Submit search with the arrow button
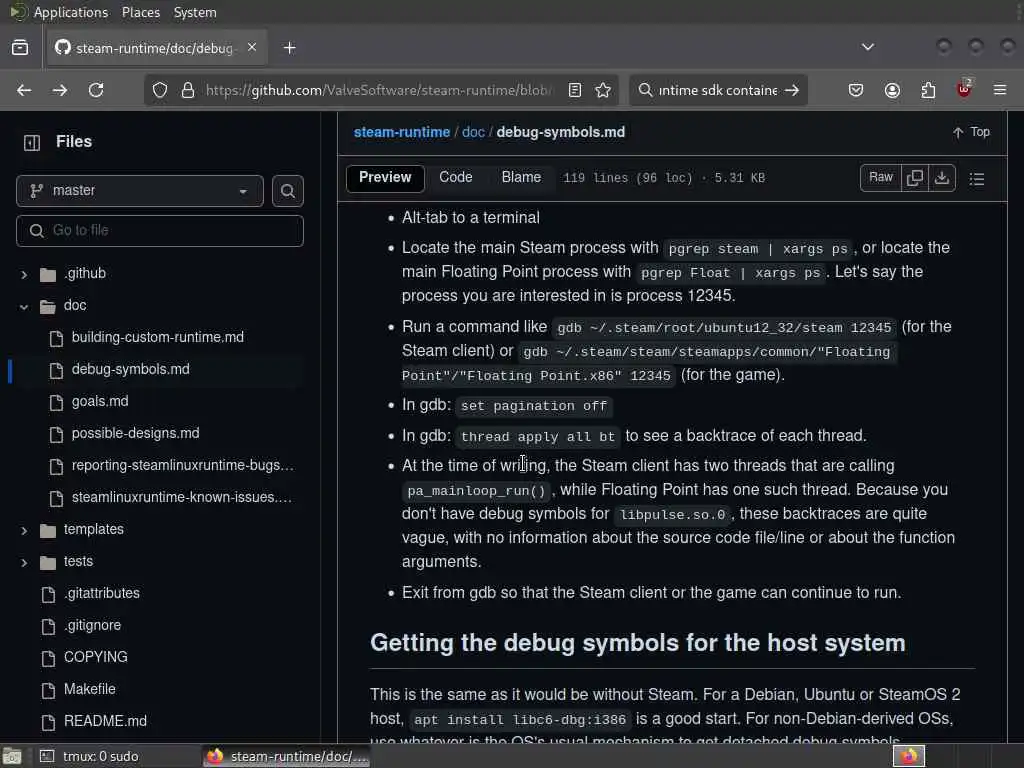This screenshot has width=1024, height=768. (x=792, y=90)
